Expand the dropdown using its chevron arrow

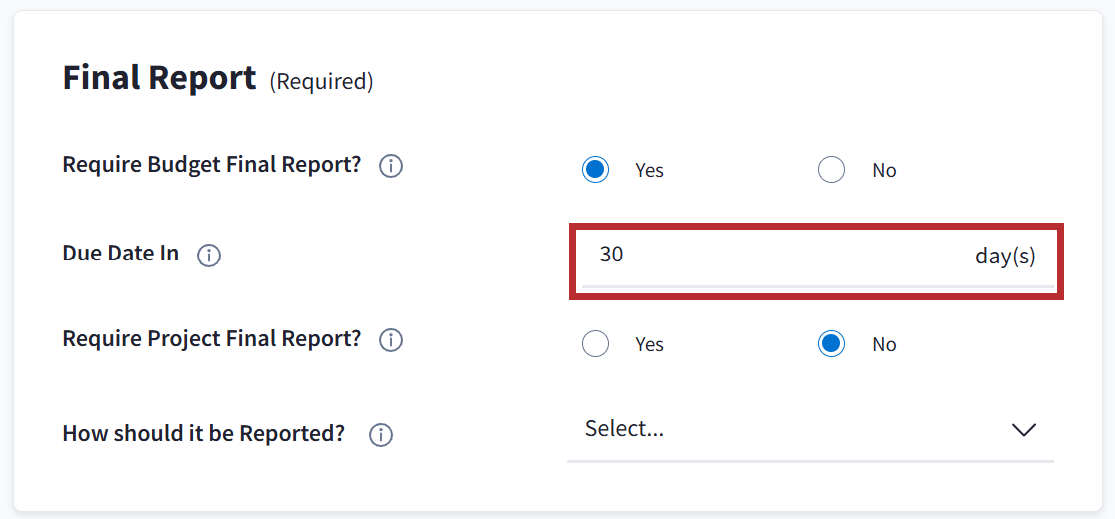[1023, 430]
